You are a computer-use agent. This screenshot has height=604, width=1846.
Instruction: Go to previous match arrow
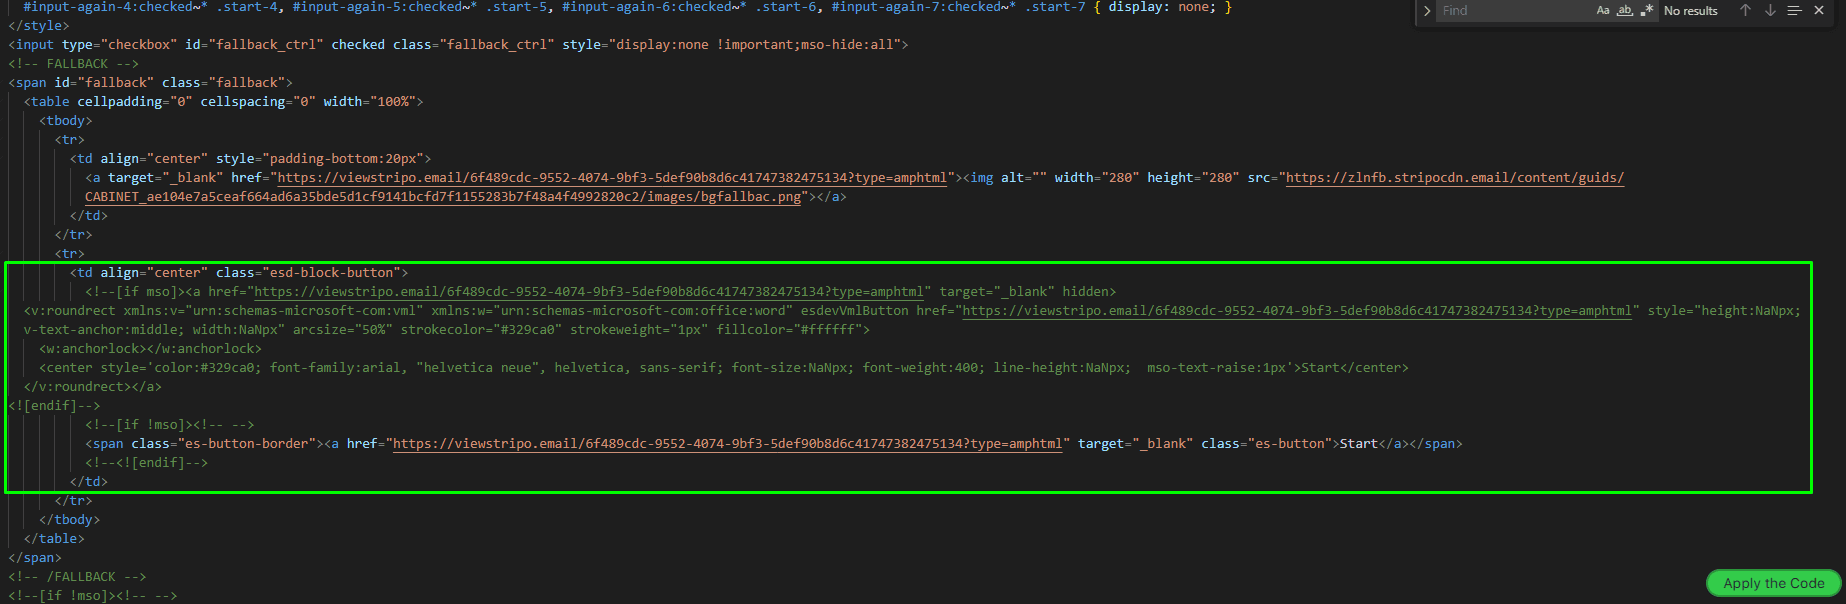tap(1745, 11)
